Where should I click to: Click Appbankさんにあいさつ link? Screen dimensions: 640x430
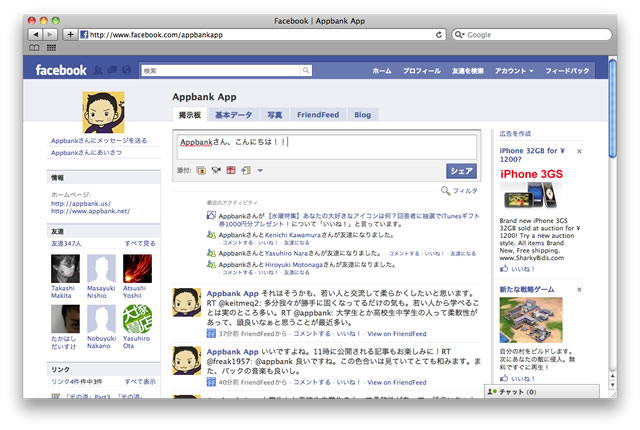tap(86, 153)
